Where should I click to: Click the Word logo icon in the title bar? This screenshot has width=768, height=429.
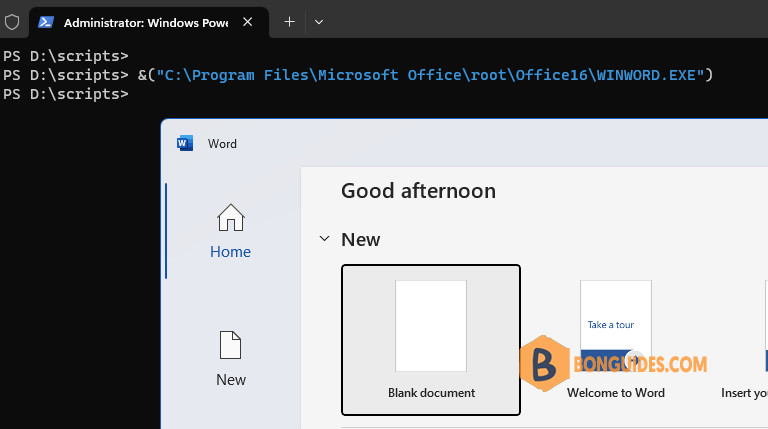(185, 143)
